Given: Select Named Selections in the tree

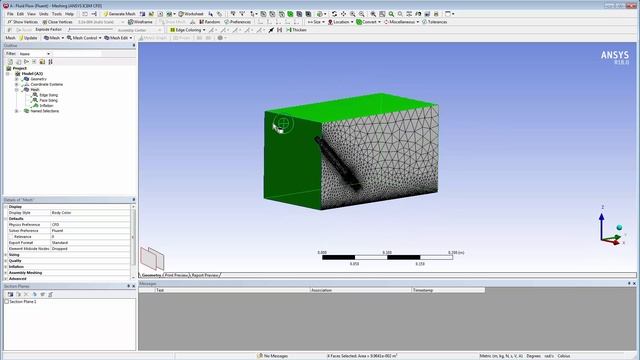Looking at the screenshot, I should 44,111.
